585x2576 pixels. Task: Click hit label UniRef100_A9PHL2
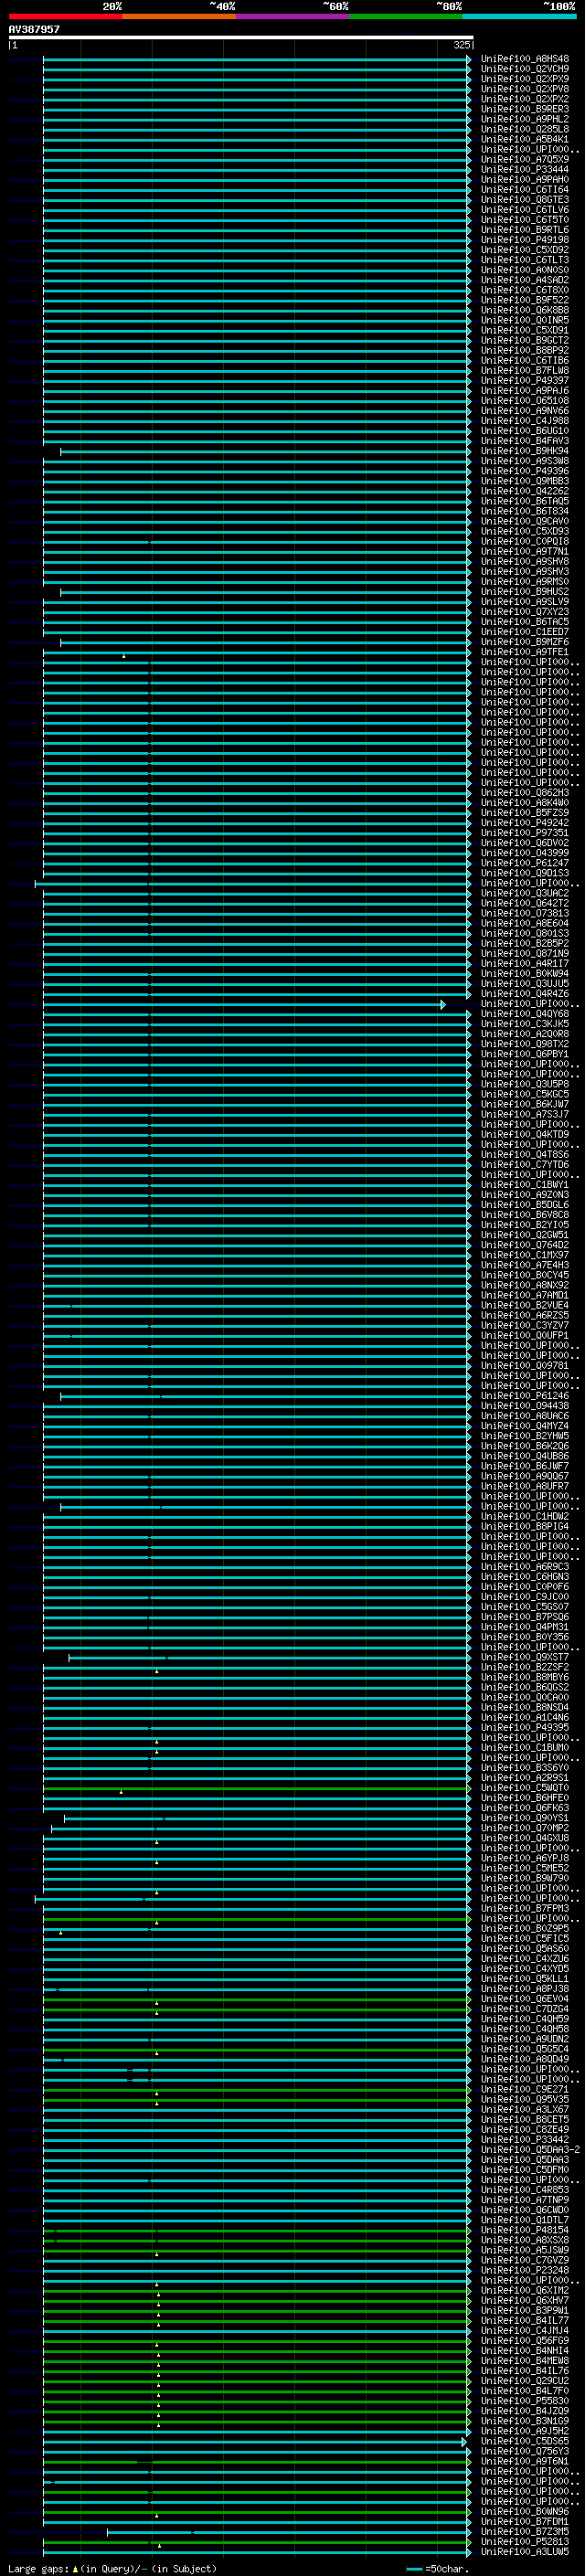[524, 119]
